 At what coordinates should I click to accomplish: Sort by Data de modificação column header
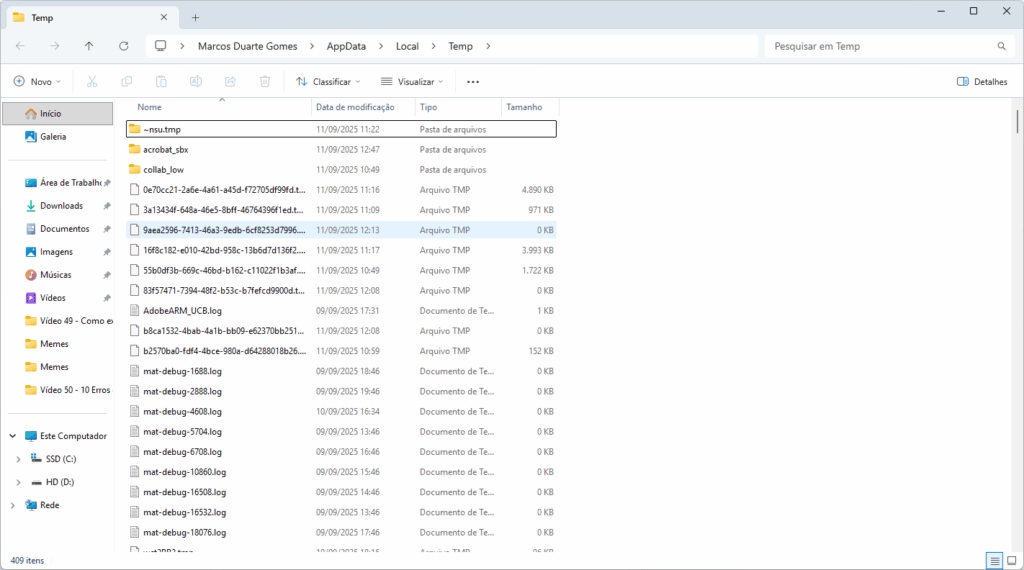coord(363,107)
